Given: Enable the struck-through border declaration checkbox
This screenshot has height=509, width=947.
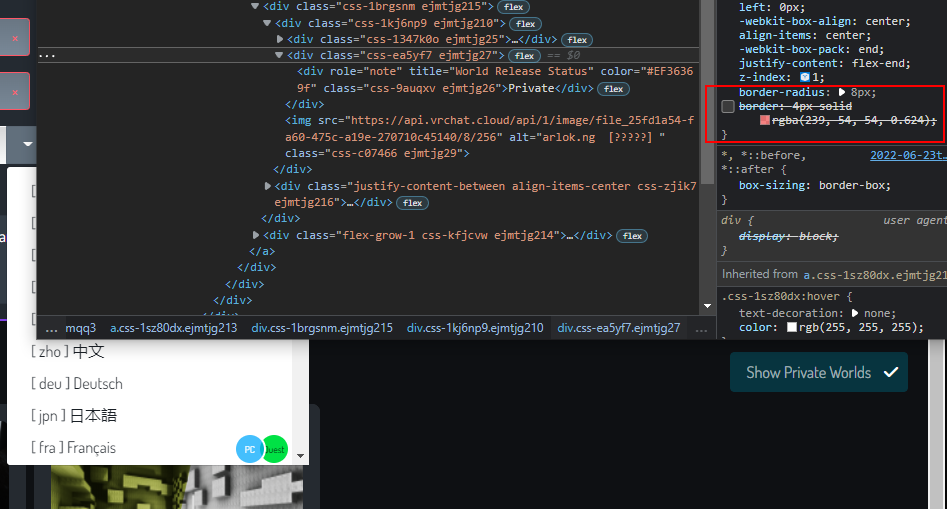Looking at the screenshot, I should [728, 107].
